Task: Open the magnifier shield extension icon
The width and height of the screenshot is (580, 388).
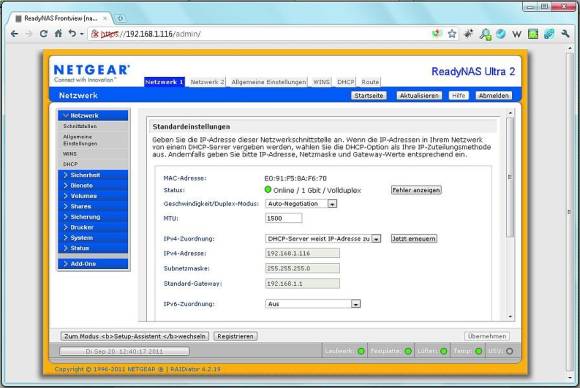Action: (x=485, y=34)
